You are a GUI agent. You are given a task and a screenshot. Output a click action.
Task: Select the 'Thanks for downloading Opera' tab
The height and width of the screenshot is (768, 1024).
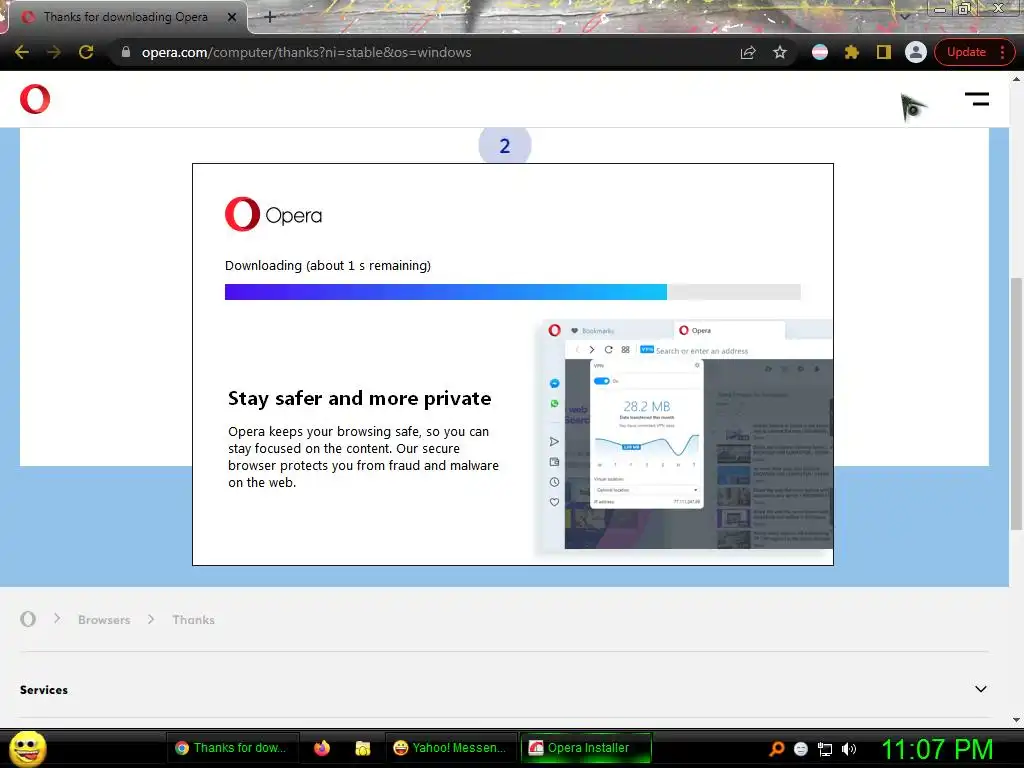(125, 17)
